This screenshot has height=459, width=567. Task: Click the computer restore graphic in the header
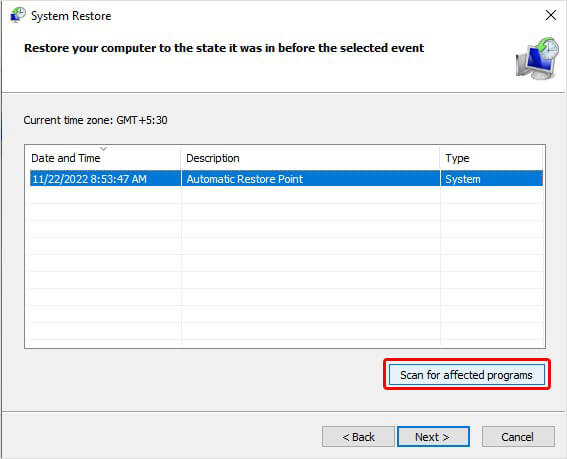537,58
